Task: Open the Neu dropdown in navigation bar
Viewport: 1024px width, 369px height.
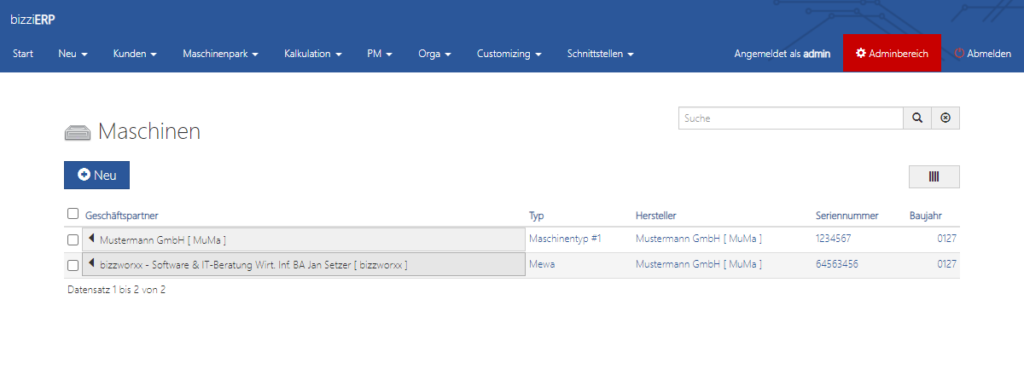Action: (x=72, y=54)
